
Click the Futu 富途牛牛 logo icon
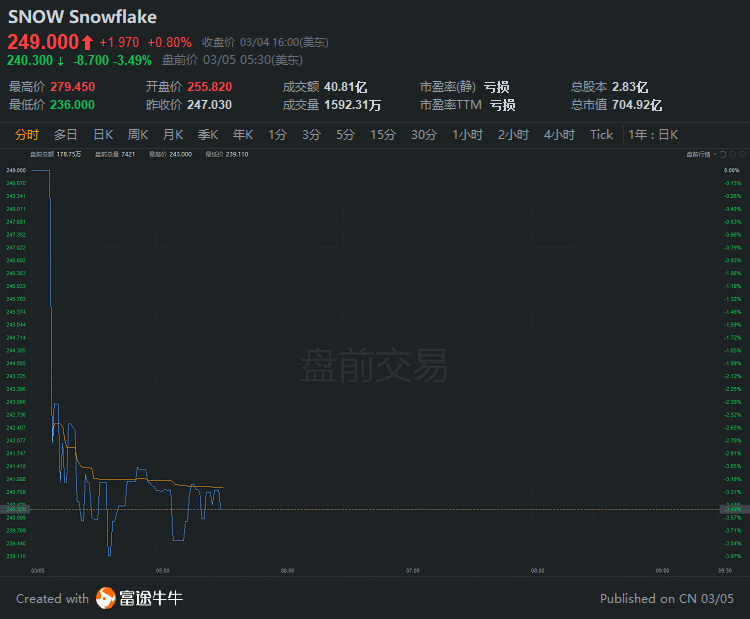click(x=106, y=598)
